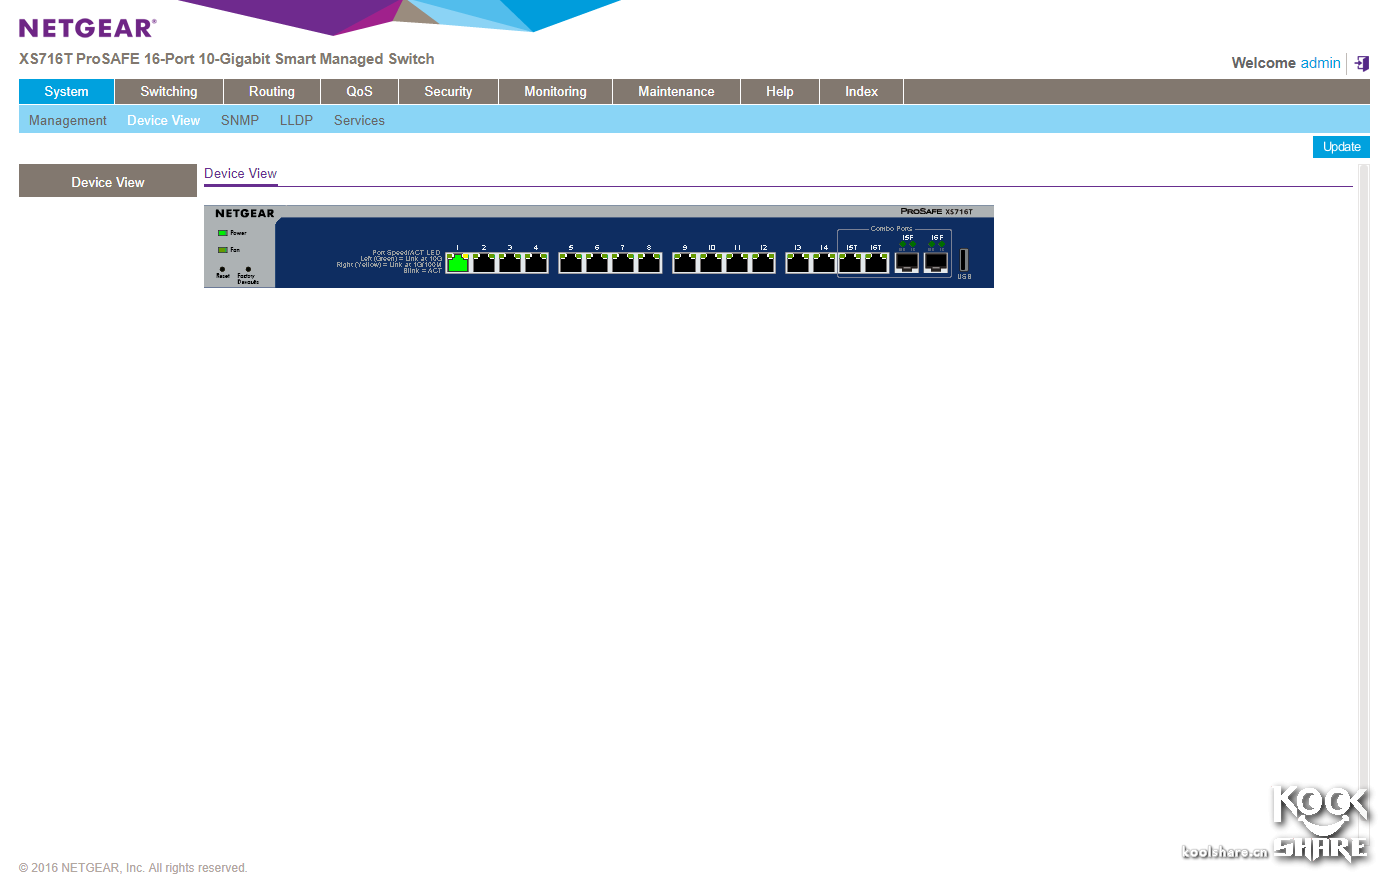
Task: Select the LLDP submenu item
Action: pyautogui.click(x=296, y=121)
